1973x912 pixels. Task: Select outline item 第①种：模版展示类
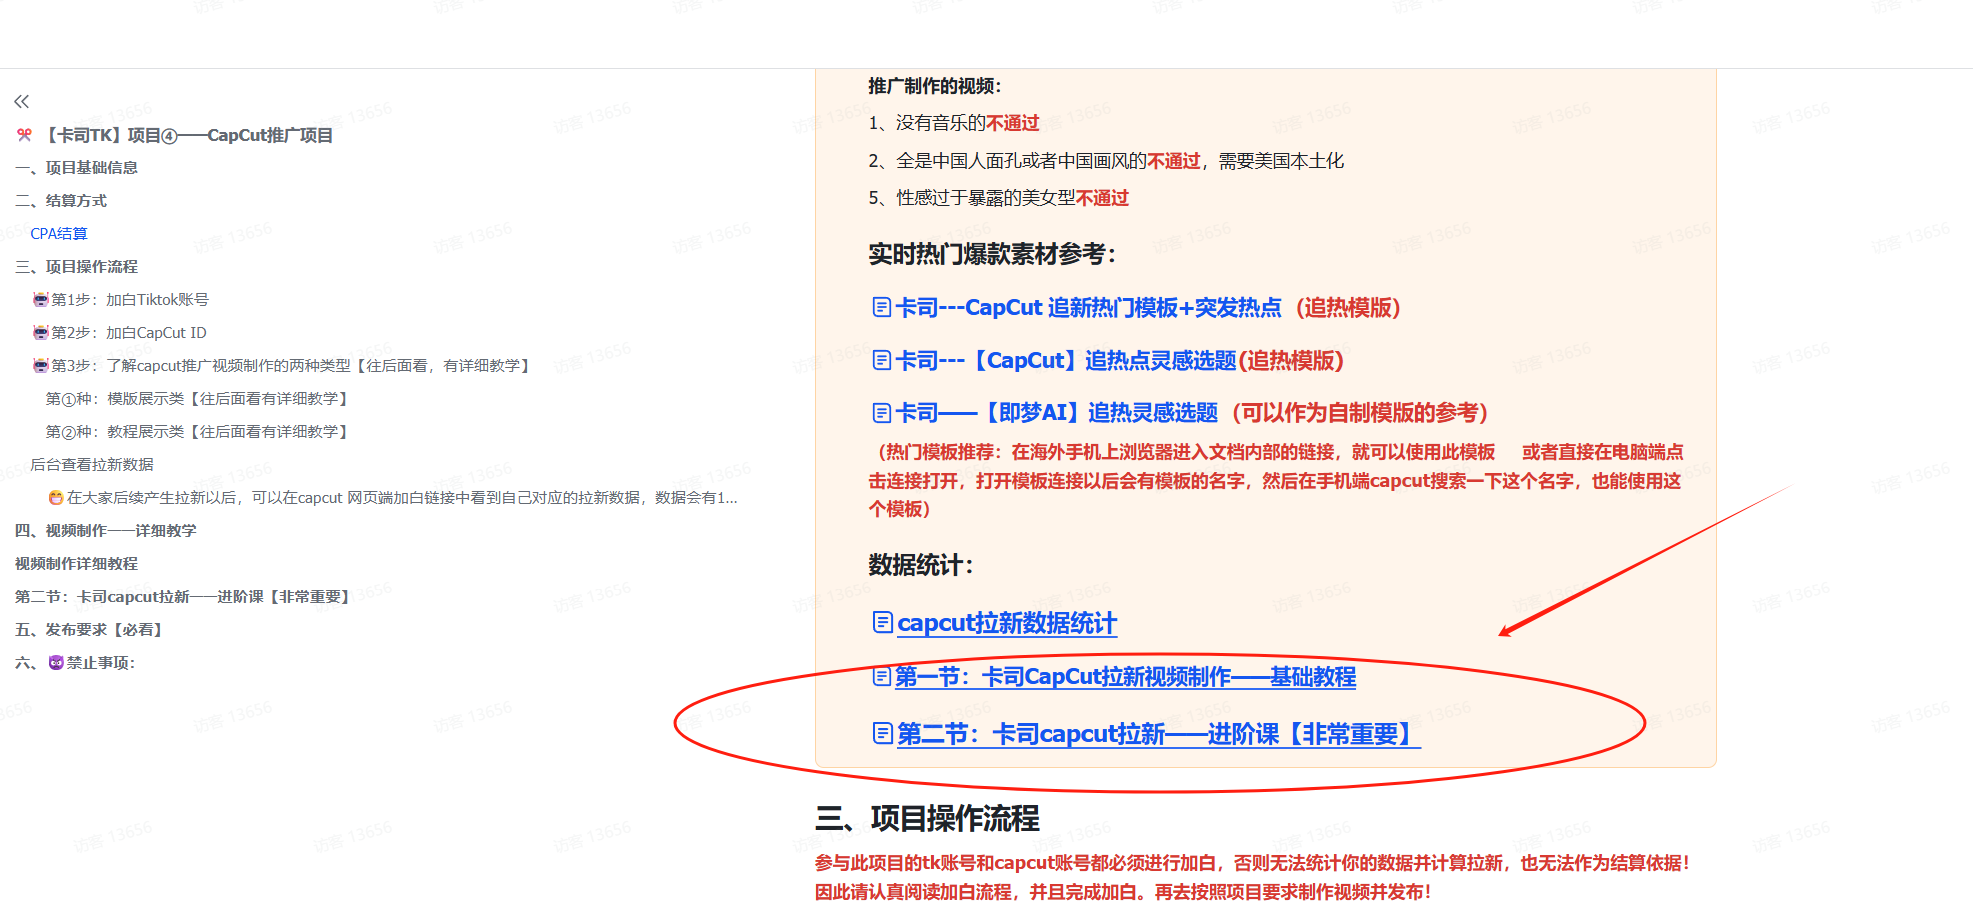(198, 399)
